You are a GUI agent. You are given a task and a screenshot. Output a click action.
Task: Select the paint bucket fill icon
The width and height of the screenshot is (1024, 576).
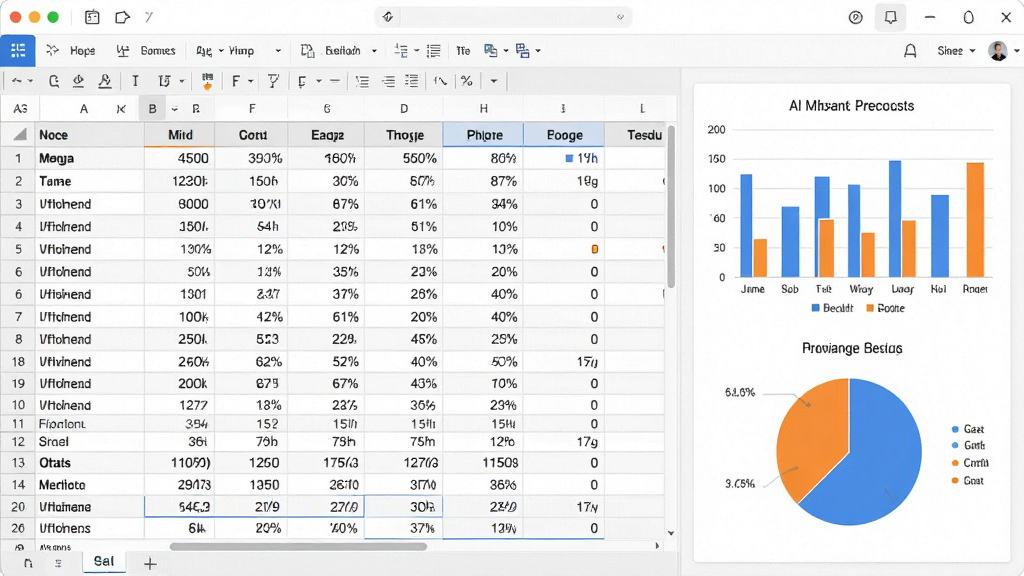coord(207,81)
